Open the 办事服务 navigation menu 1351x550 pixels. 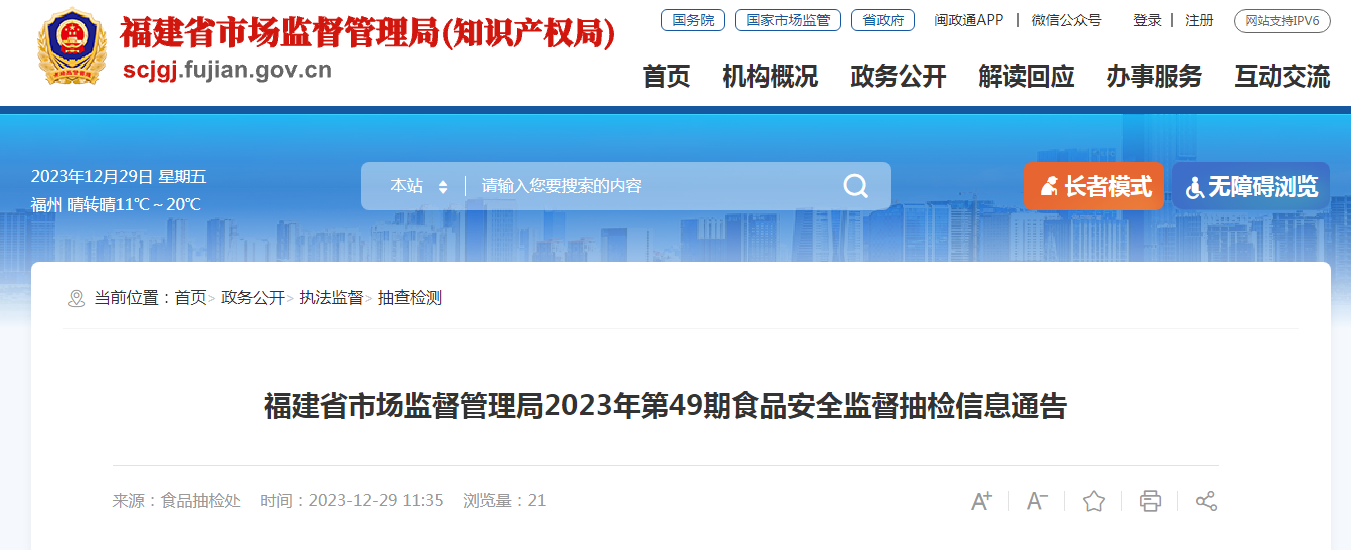click(x=1154, y=76)
